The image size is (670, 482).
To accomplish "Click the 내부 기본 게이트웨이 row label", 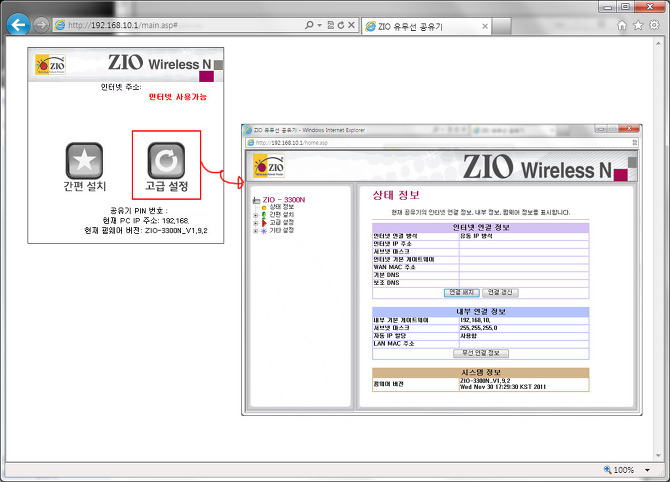I will pos(400,320).
